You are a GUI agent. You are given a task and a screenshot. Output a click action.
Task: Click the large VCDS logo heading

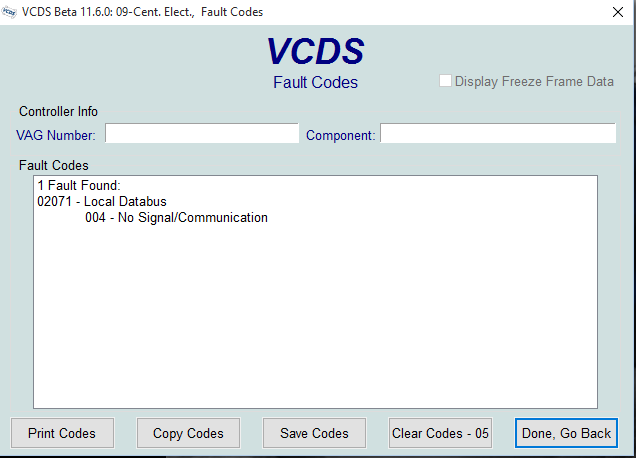316,51
